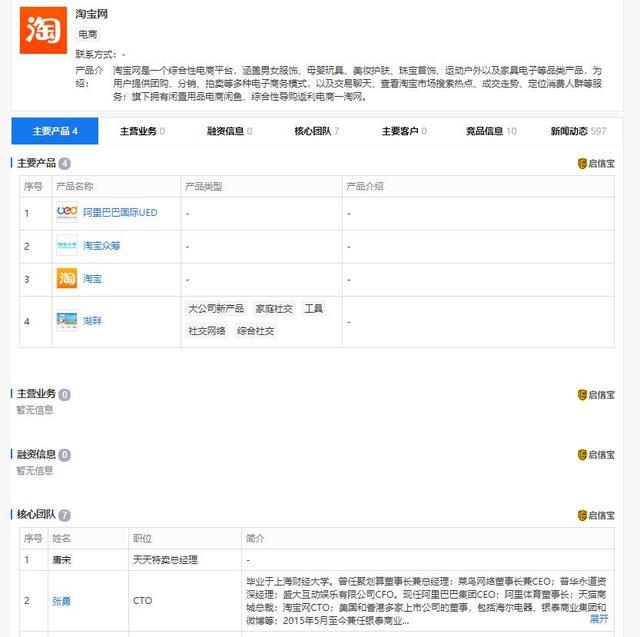
Task: Click the 工具 tag
Action: tap(313, 309)
